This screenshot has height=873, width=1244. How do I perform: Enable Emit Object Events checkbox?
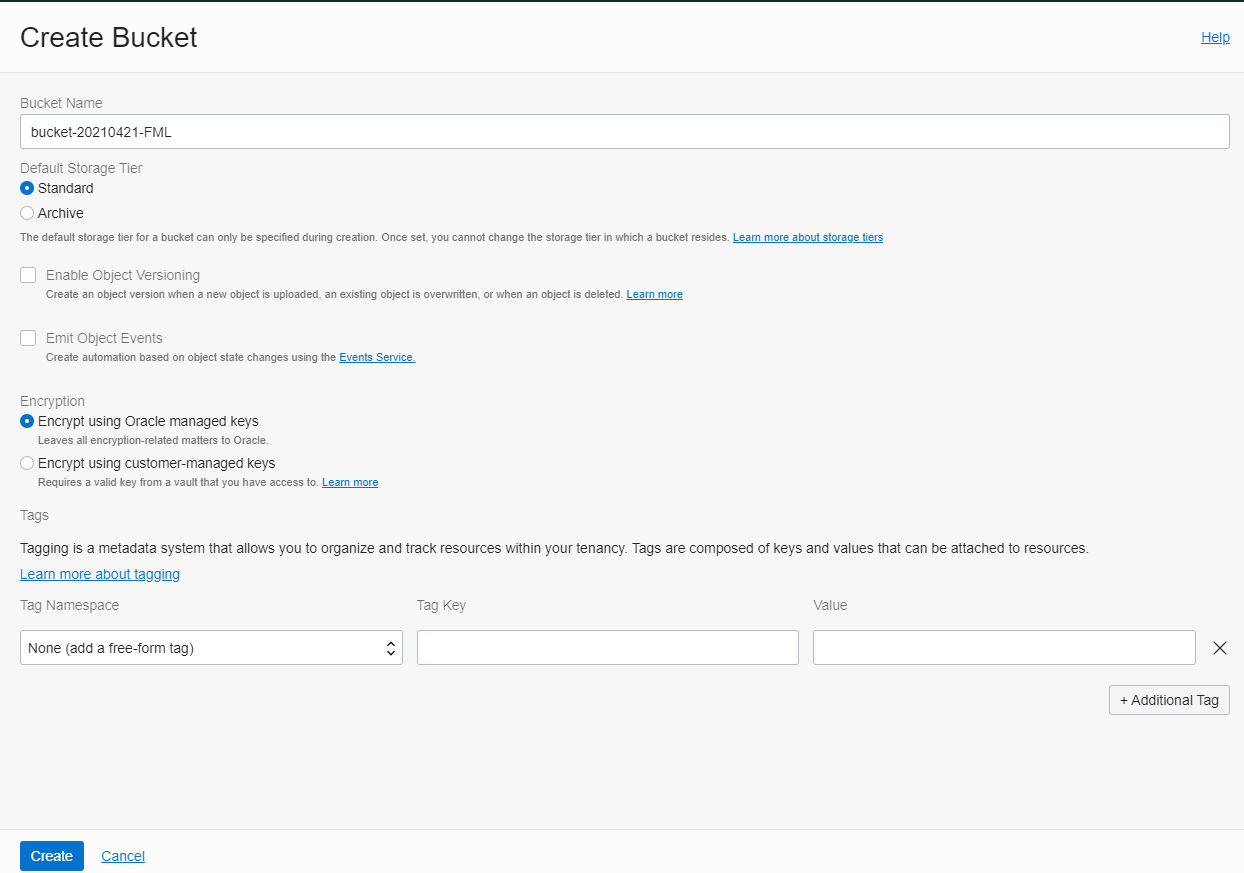click(28, 338)
